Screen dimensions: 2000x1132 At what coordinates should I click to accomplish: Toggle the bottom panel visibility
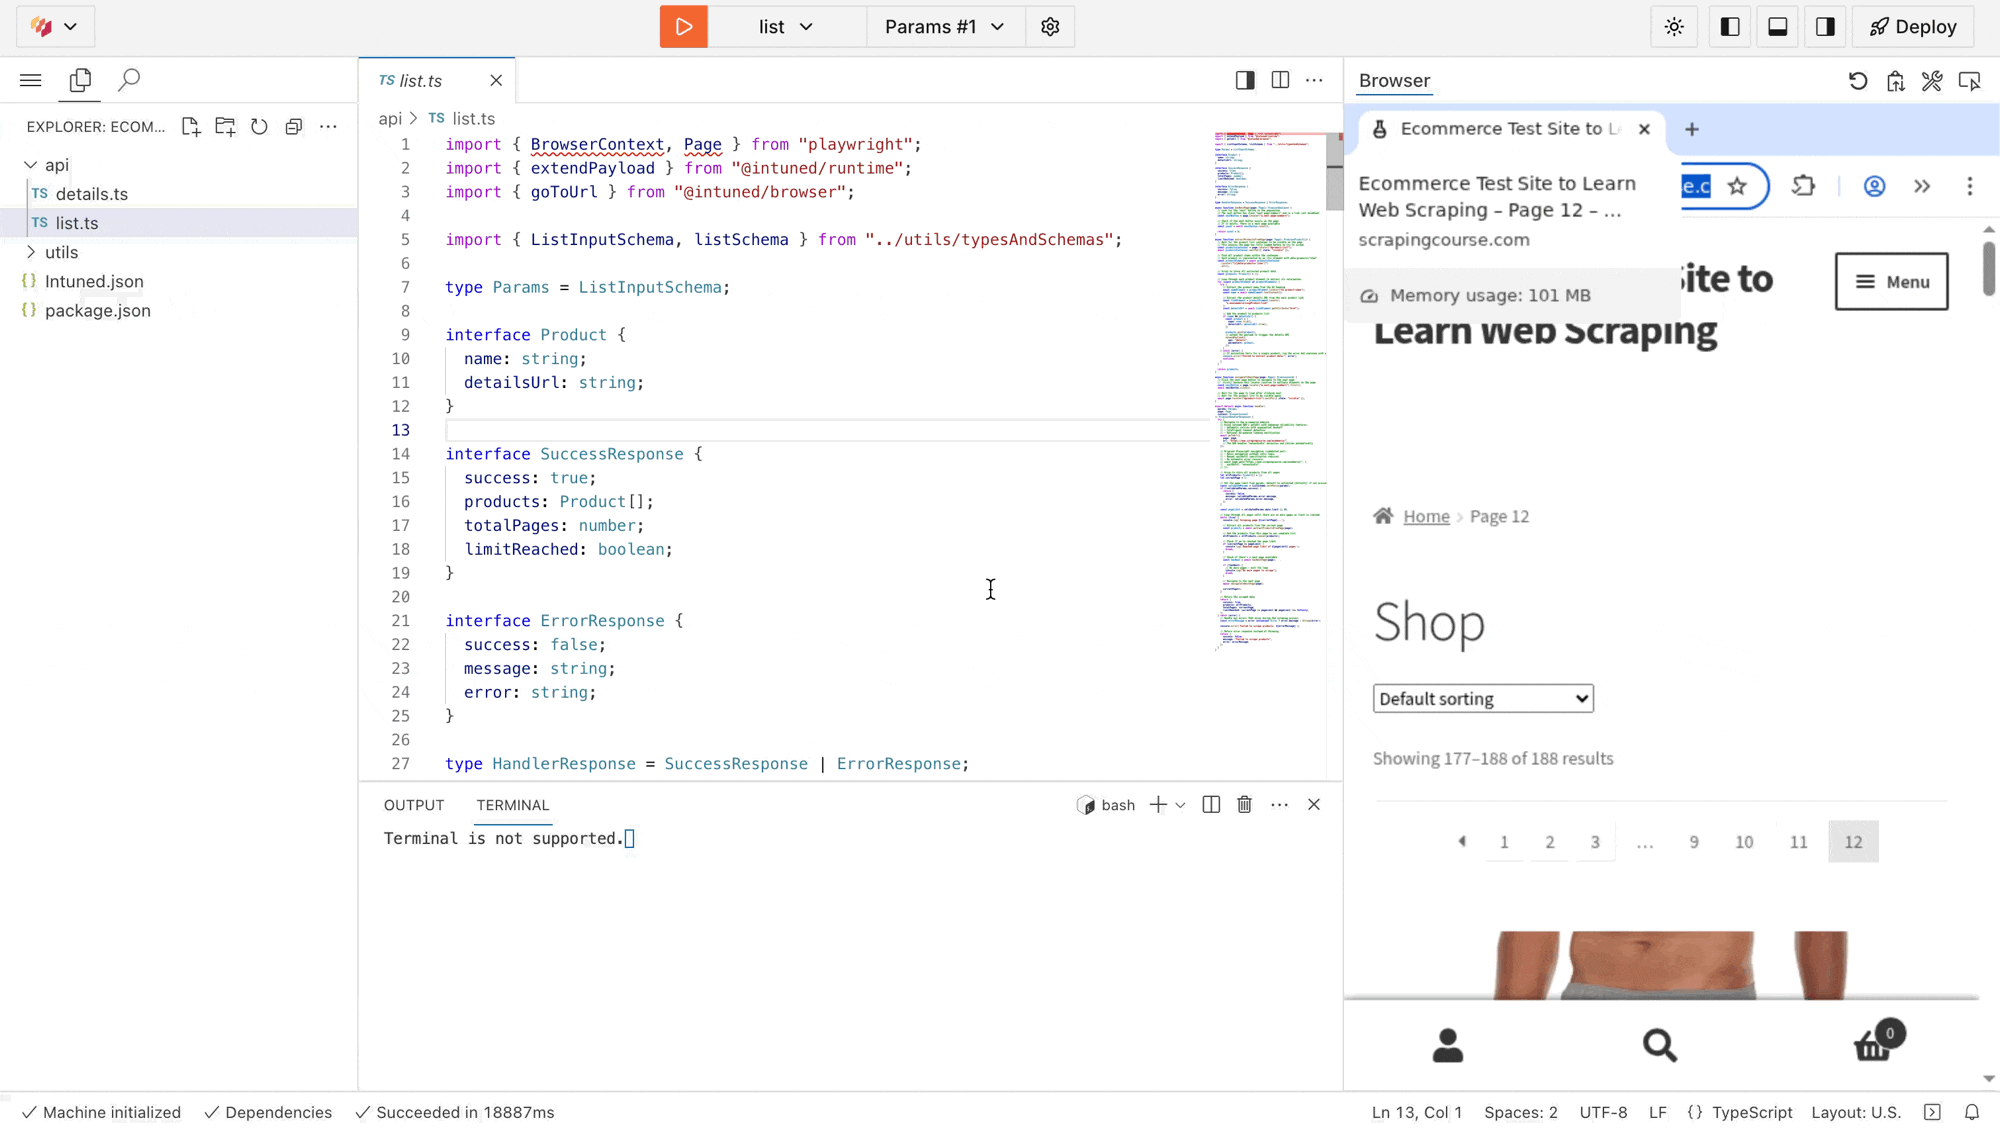tap(1777, 27)
